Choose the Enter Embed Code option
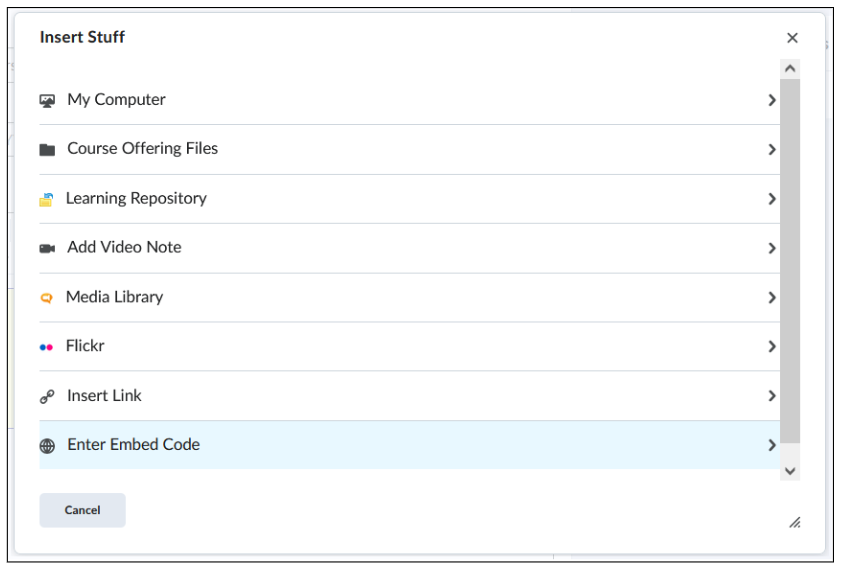 [409, 445]
